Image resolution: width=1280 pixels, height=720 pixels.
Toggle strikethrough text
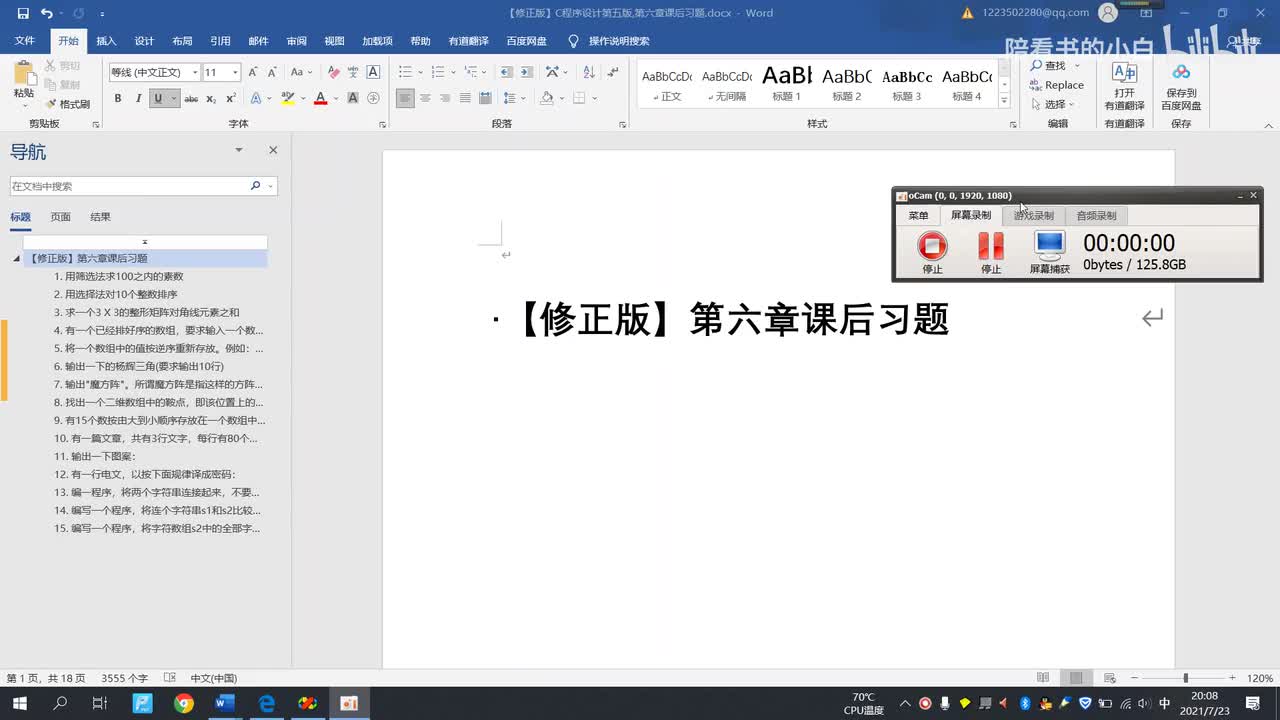tap(191, 98)
